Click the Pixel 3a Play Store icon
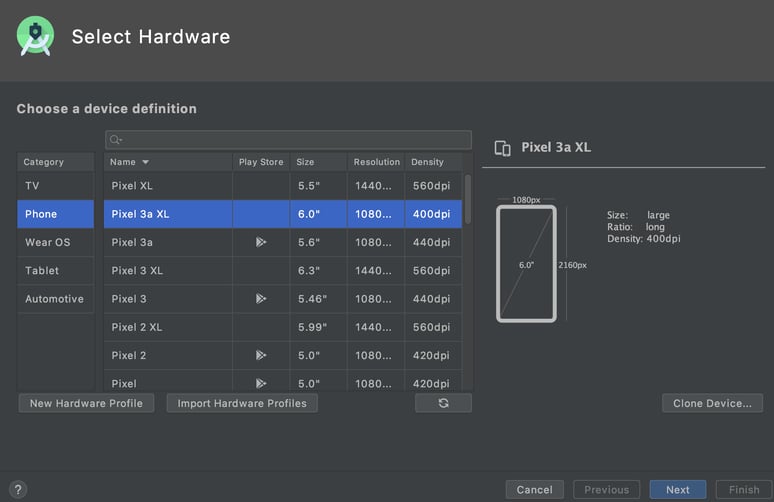The image size is (774, 502). point(261,242)
